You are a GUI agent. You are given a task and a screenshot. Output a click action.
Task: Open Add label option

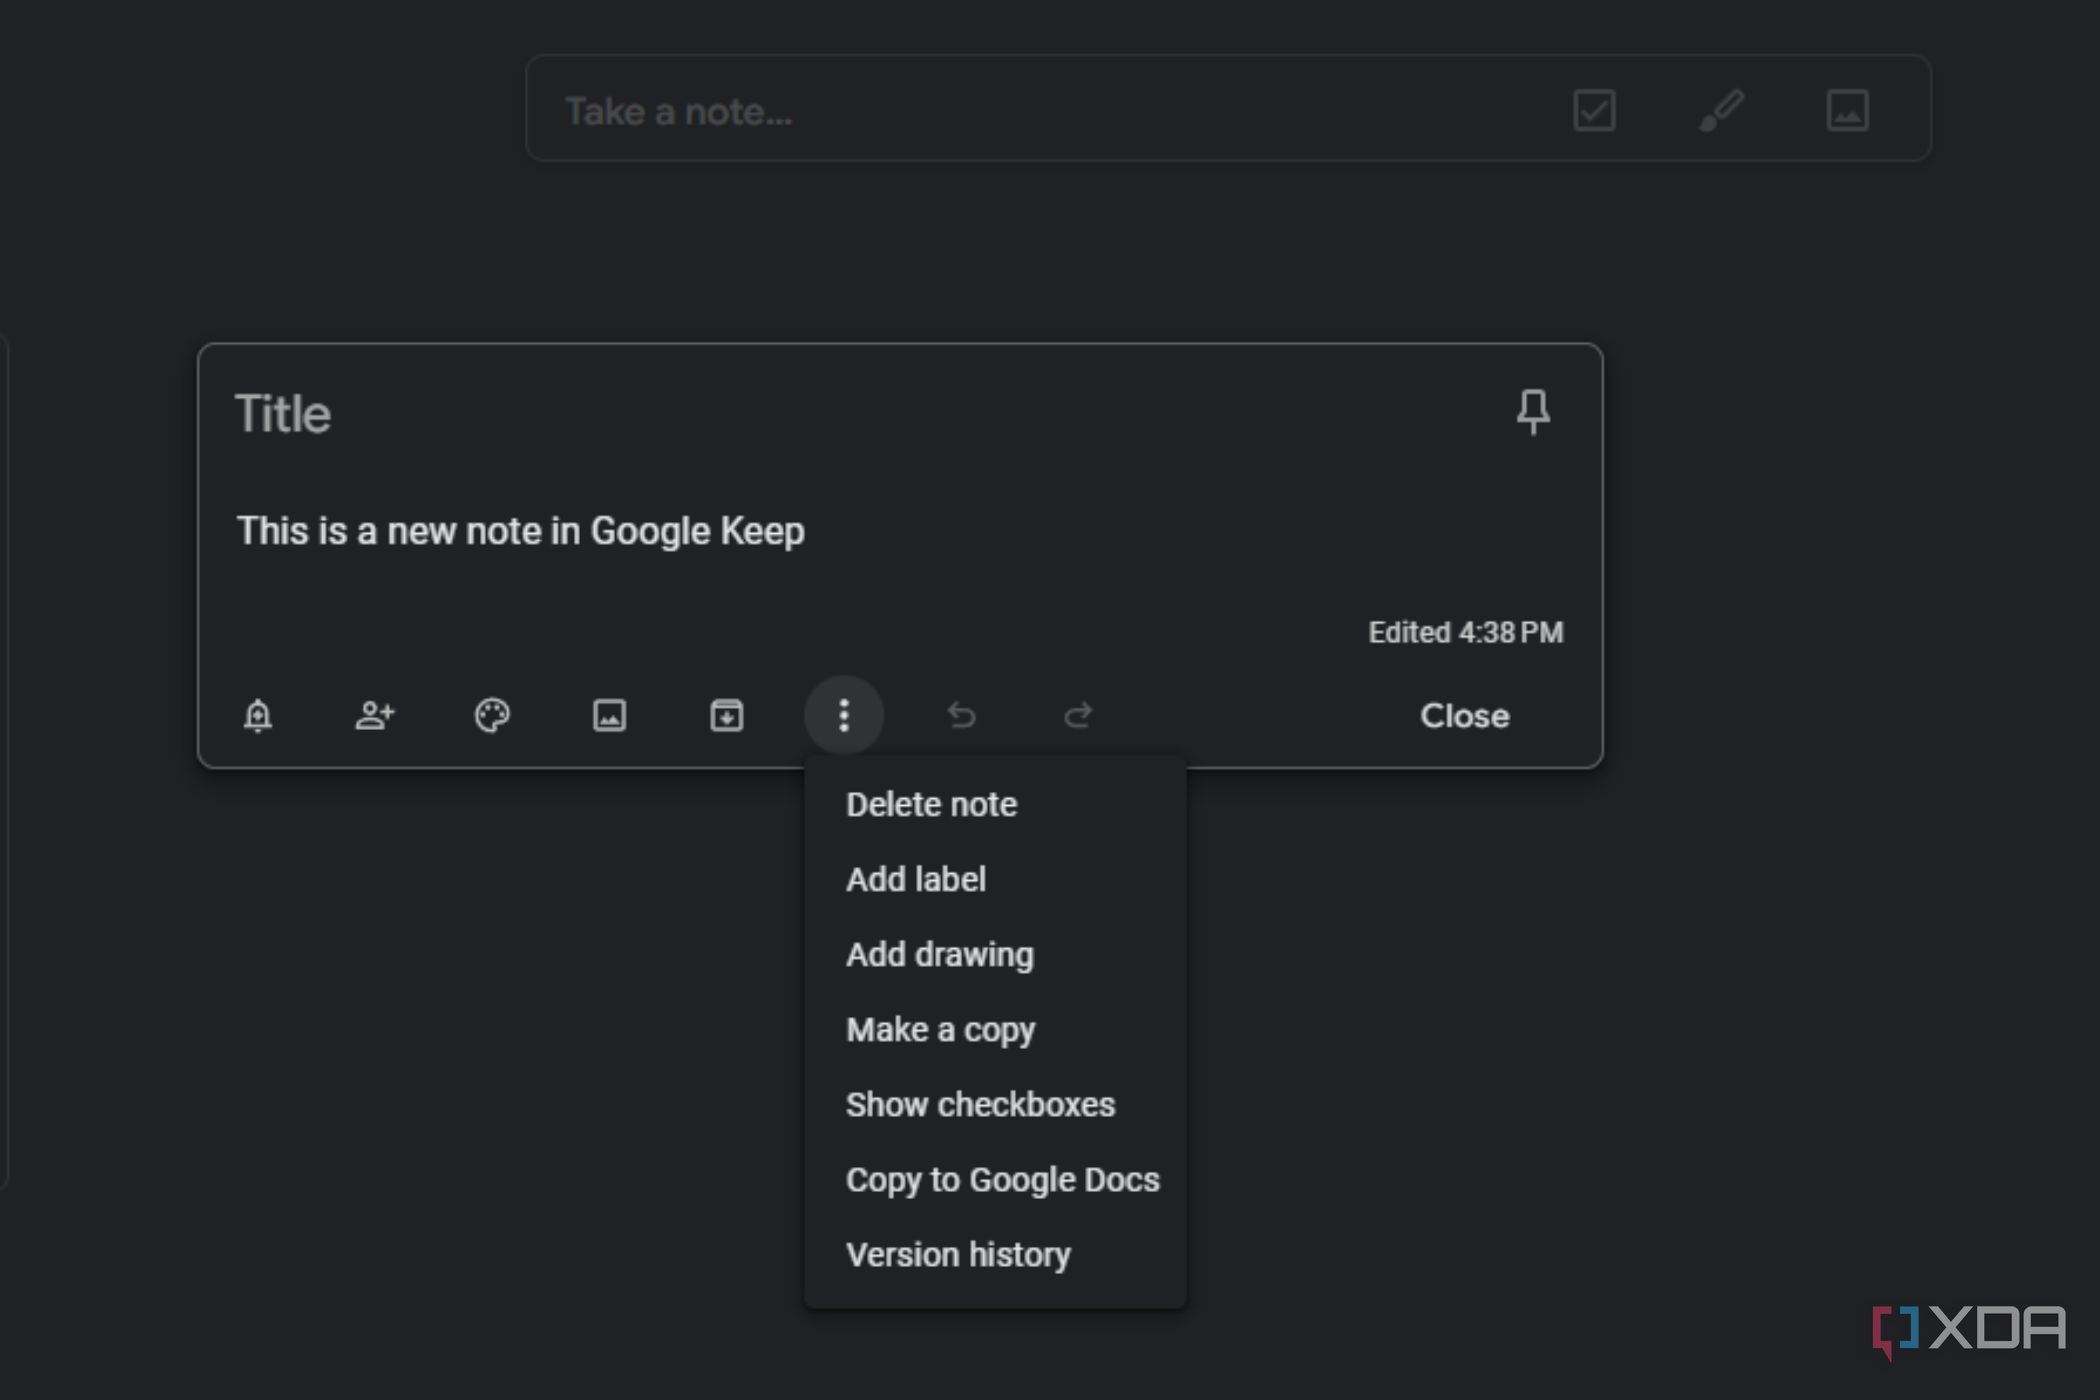[x=916, y=879]
